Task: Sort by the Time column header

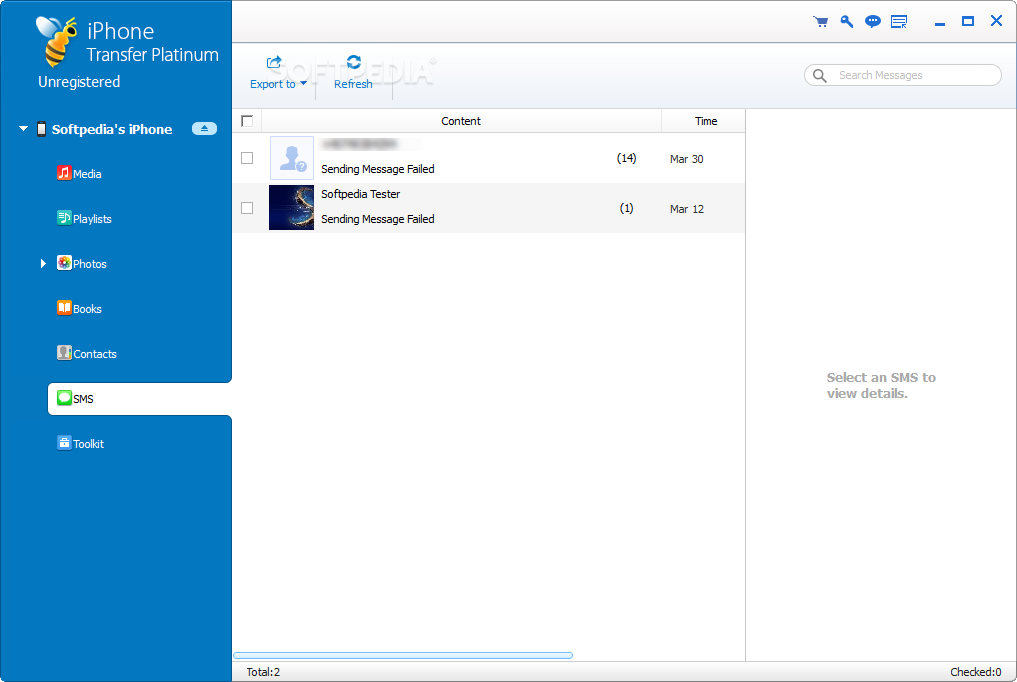Action: click(x=706, y=121)
